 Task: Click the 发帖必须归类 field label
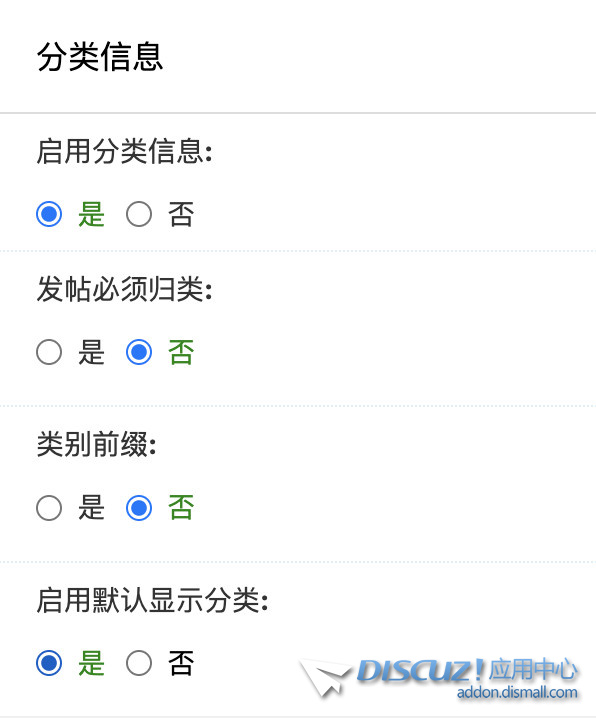[x=125, y=289]
